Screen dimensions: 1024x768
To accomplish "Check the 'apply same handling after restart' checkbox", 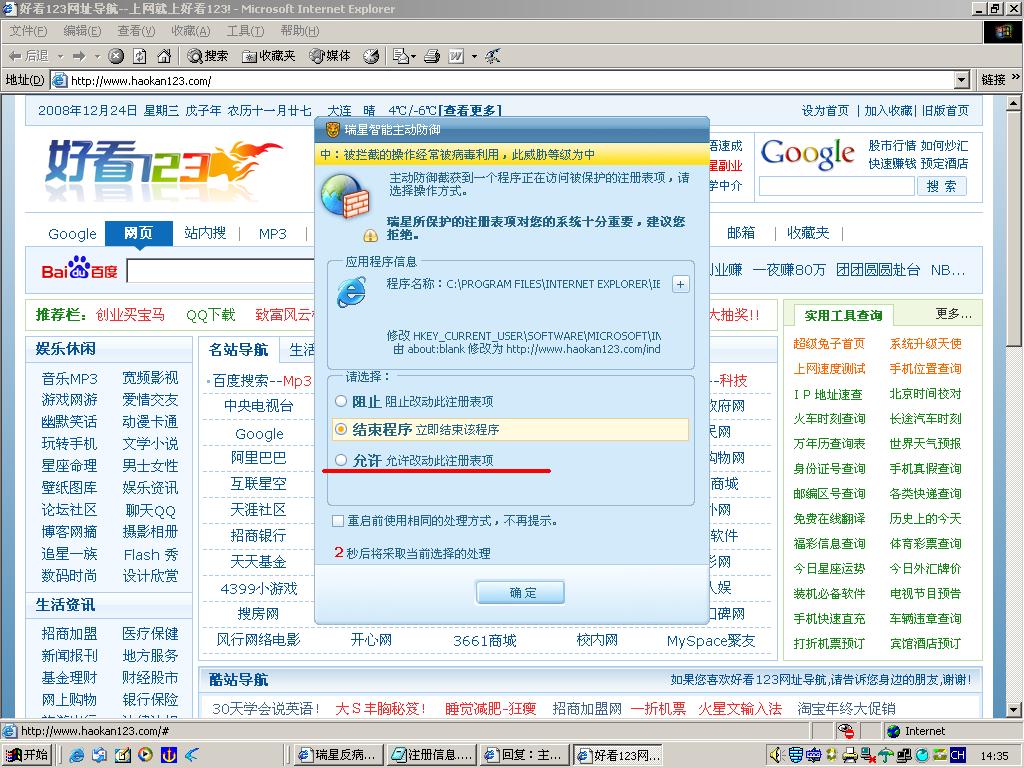I will click(x=338, y=521).
